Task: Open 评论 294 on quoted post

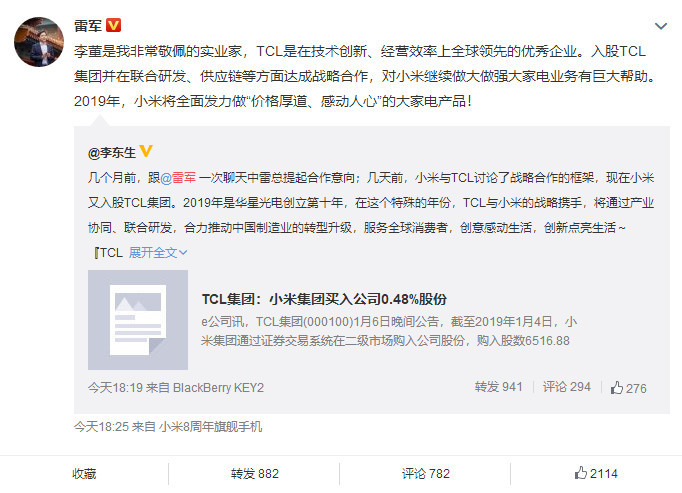Action: point(567,387)
